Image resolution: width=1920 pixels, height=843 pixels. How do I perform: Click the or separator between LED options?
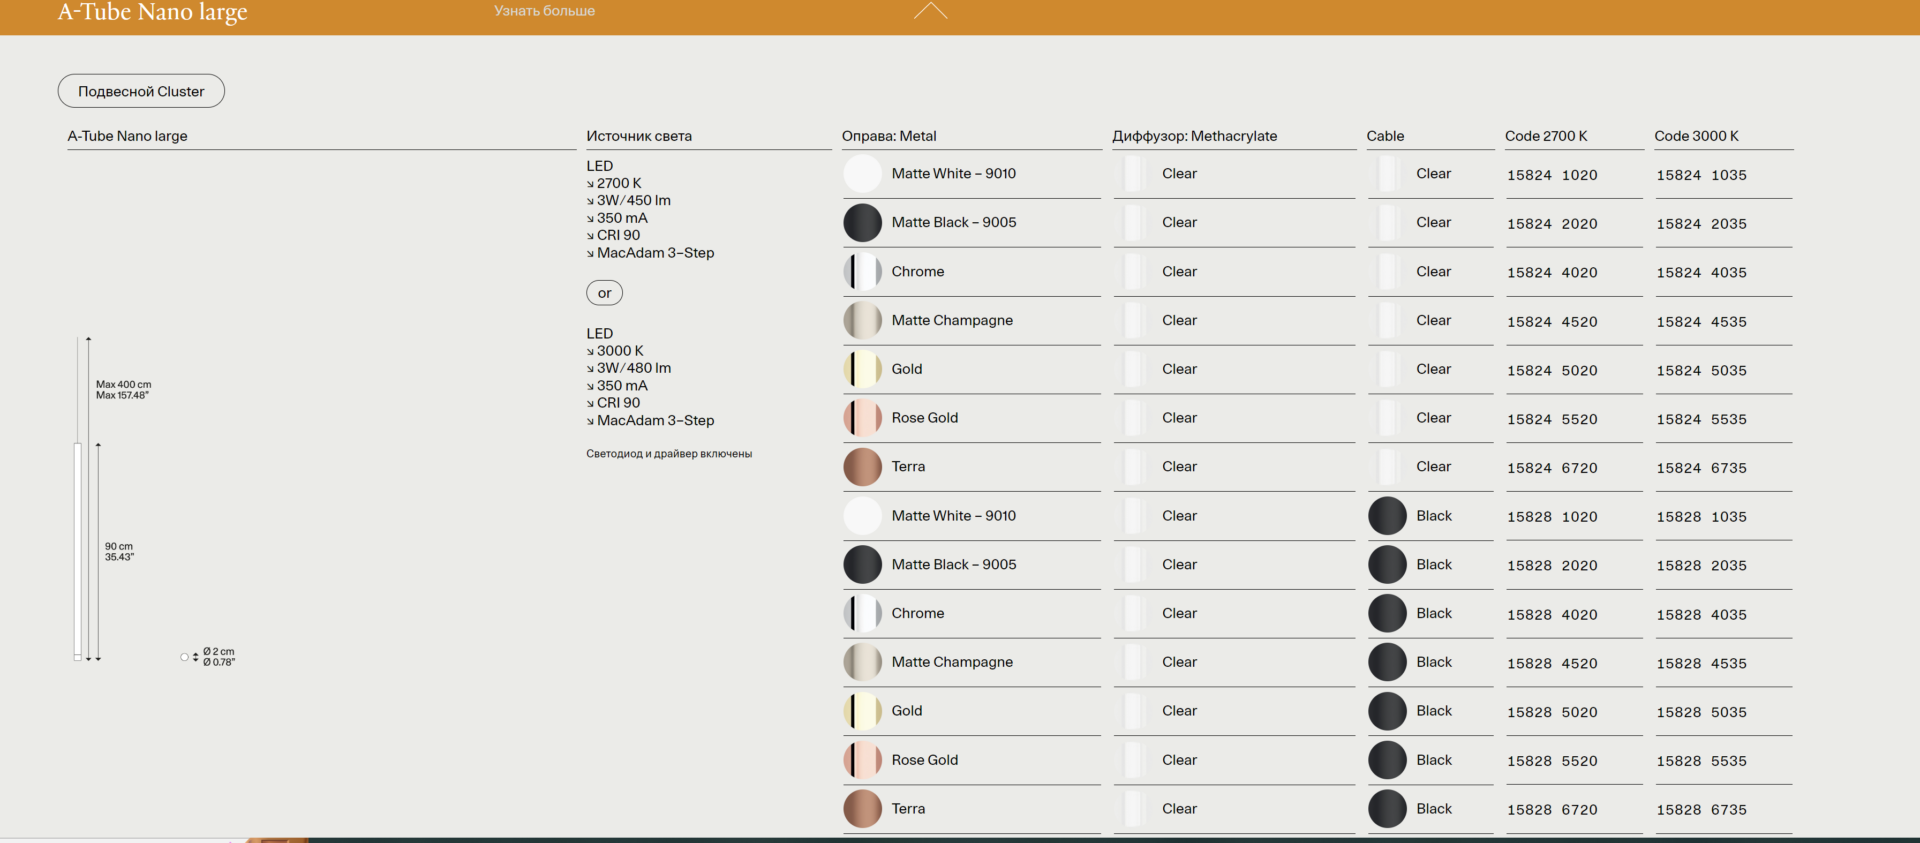pyautogui.click(x=604, y=293)
